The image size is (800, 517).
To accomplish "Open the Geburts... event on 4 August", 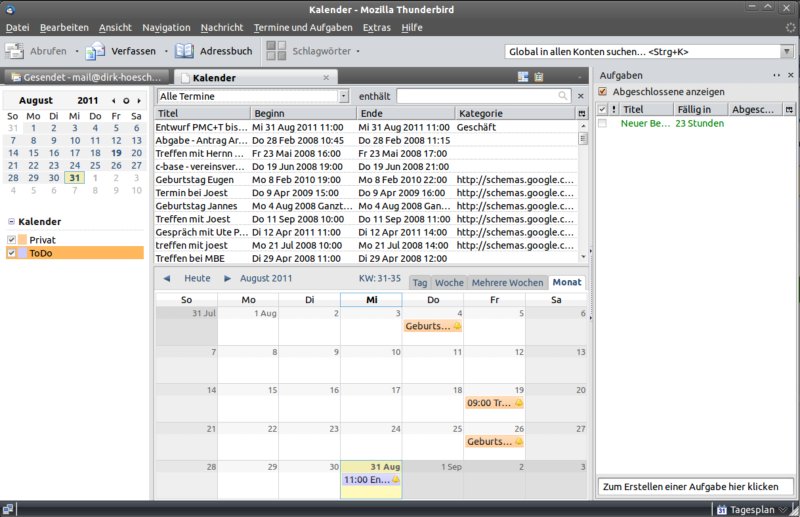I will [433, 326].
